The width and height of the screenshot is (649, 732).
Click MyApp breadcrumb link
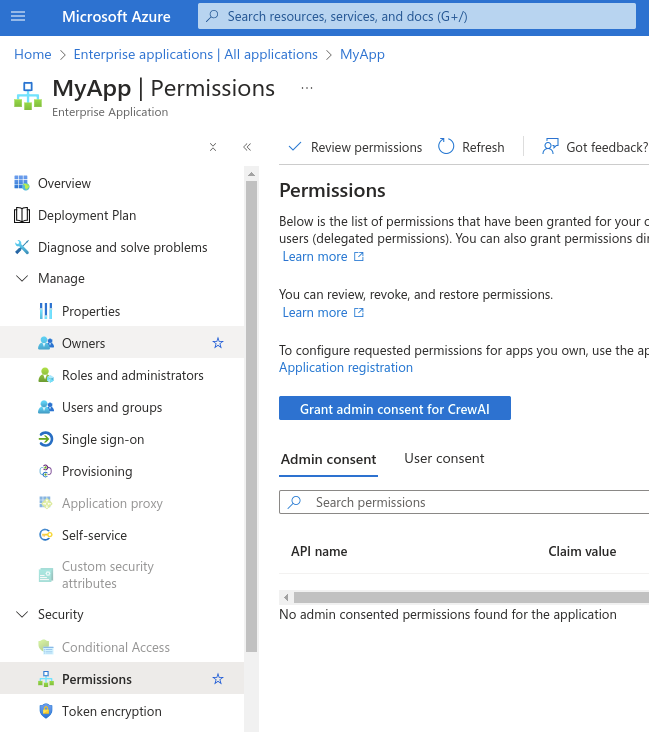(x=362, y=54)
